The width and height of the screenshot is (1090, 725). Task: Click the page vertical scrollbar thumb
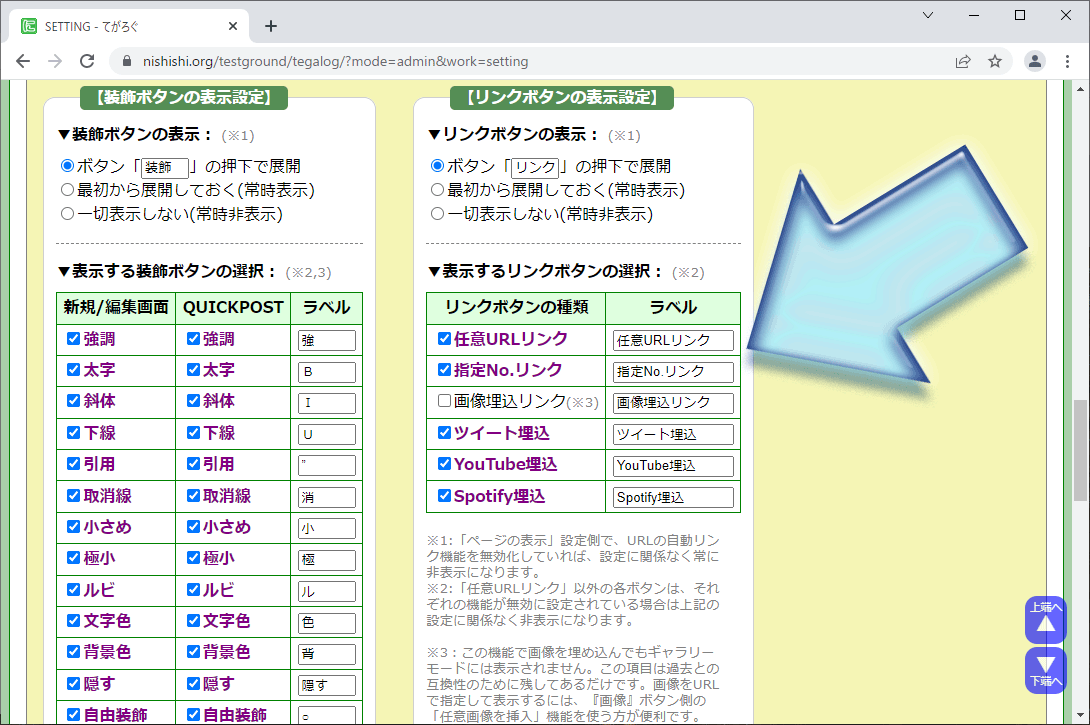pos(1080,450)
